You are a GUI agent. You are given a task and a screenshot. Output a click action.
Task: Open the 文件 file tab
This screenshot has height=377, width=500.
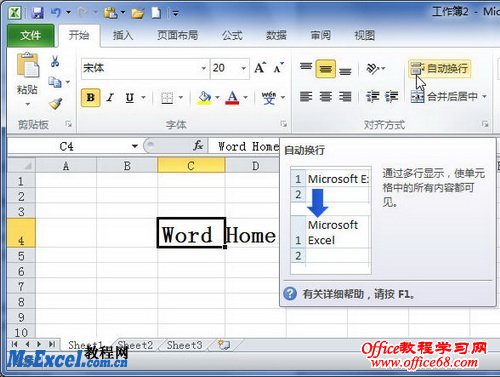click(31, 35)
